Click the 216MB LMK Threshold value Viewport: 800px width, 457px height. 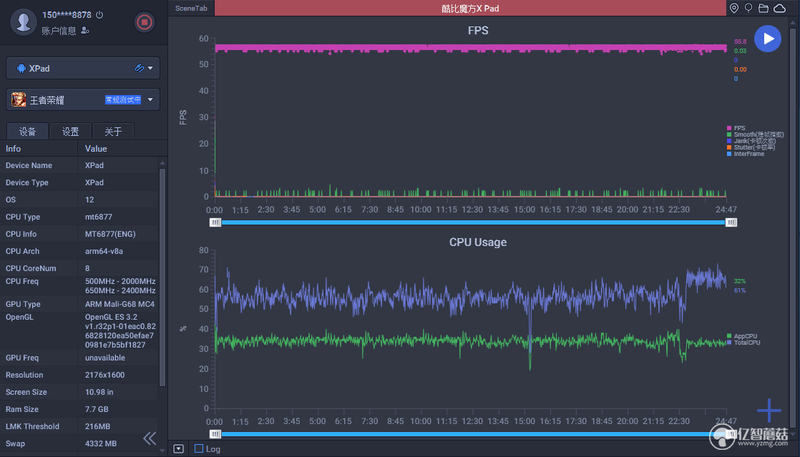[97, 426]
